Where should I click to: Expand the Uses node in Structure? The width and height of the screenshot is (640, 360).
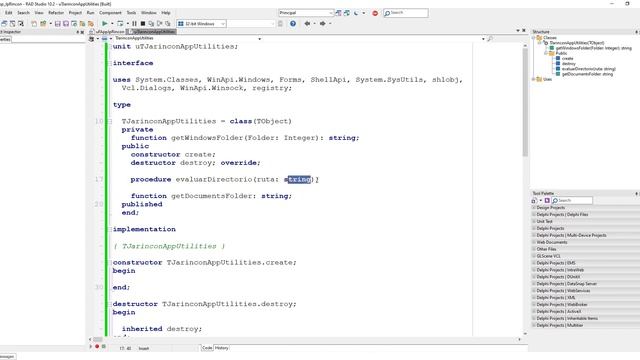pos(534,79)
